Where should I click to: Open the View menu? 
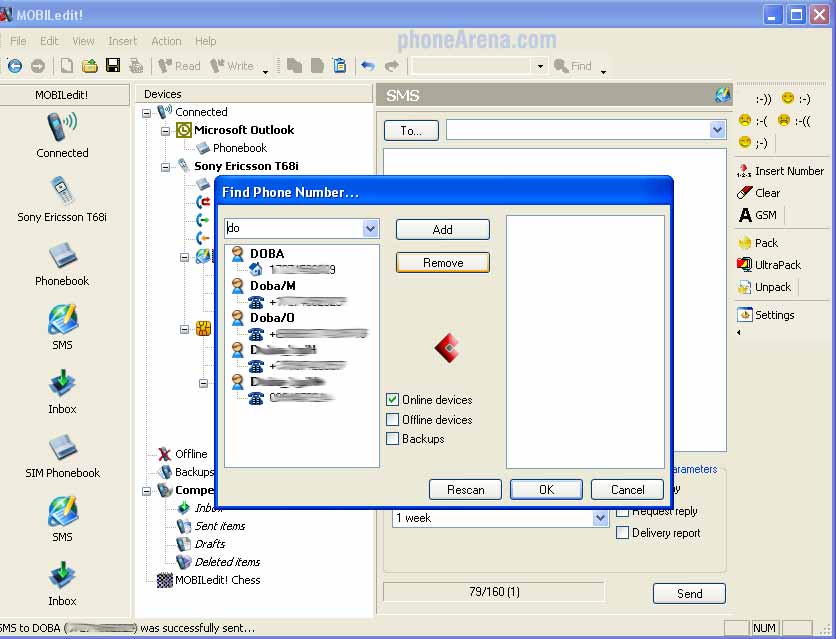click(x=83, y=41)
